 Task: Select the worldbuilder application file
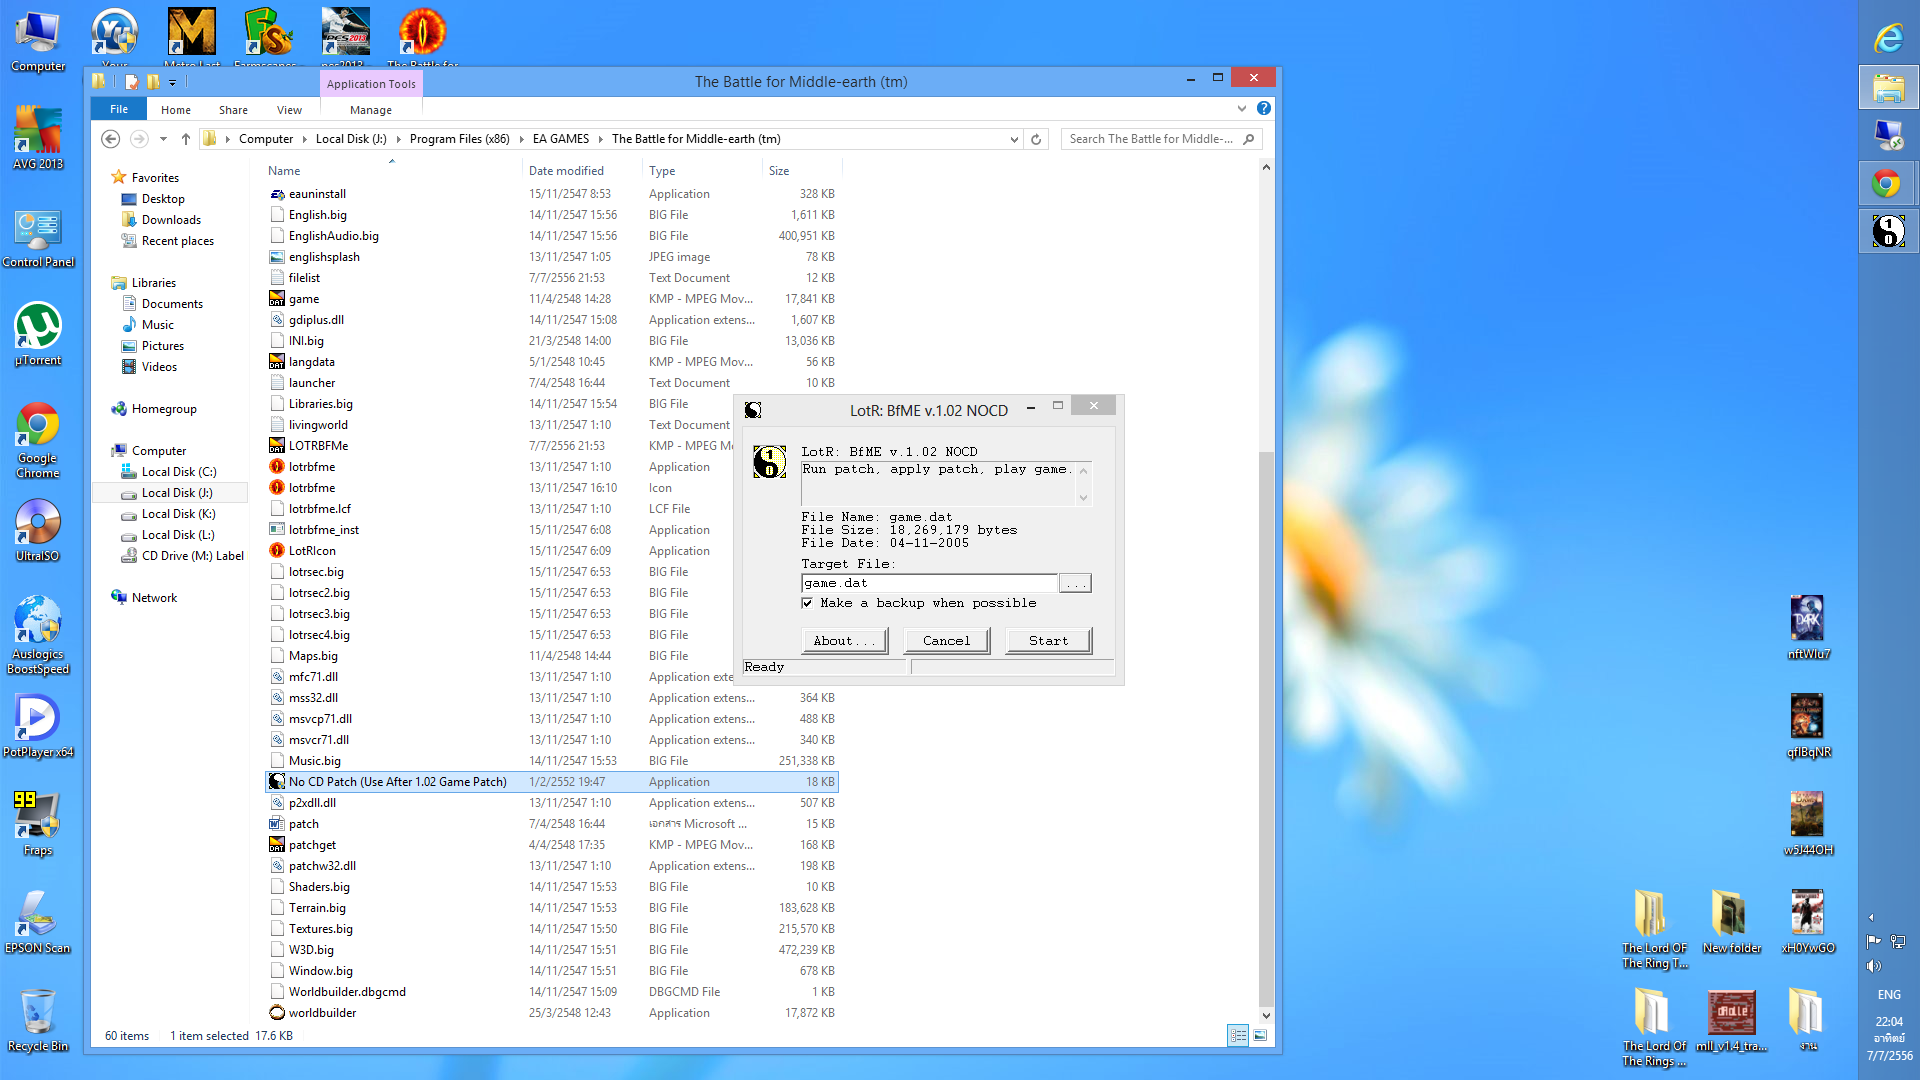(x=322, y=1012)
